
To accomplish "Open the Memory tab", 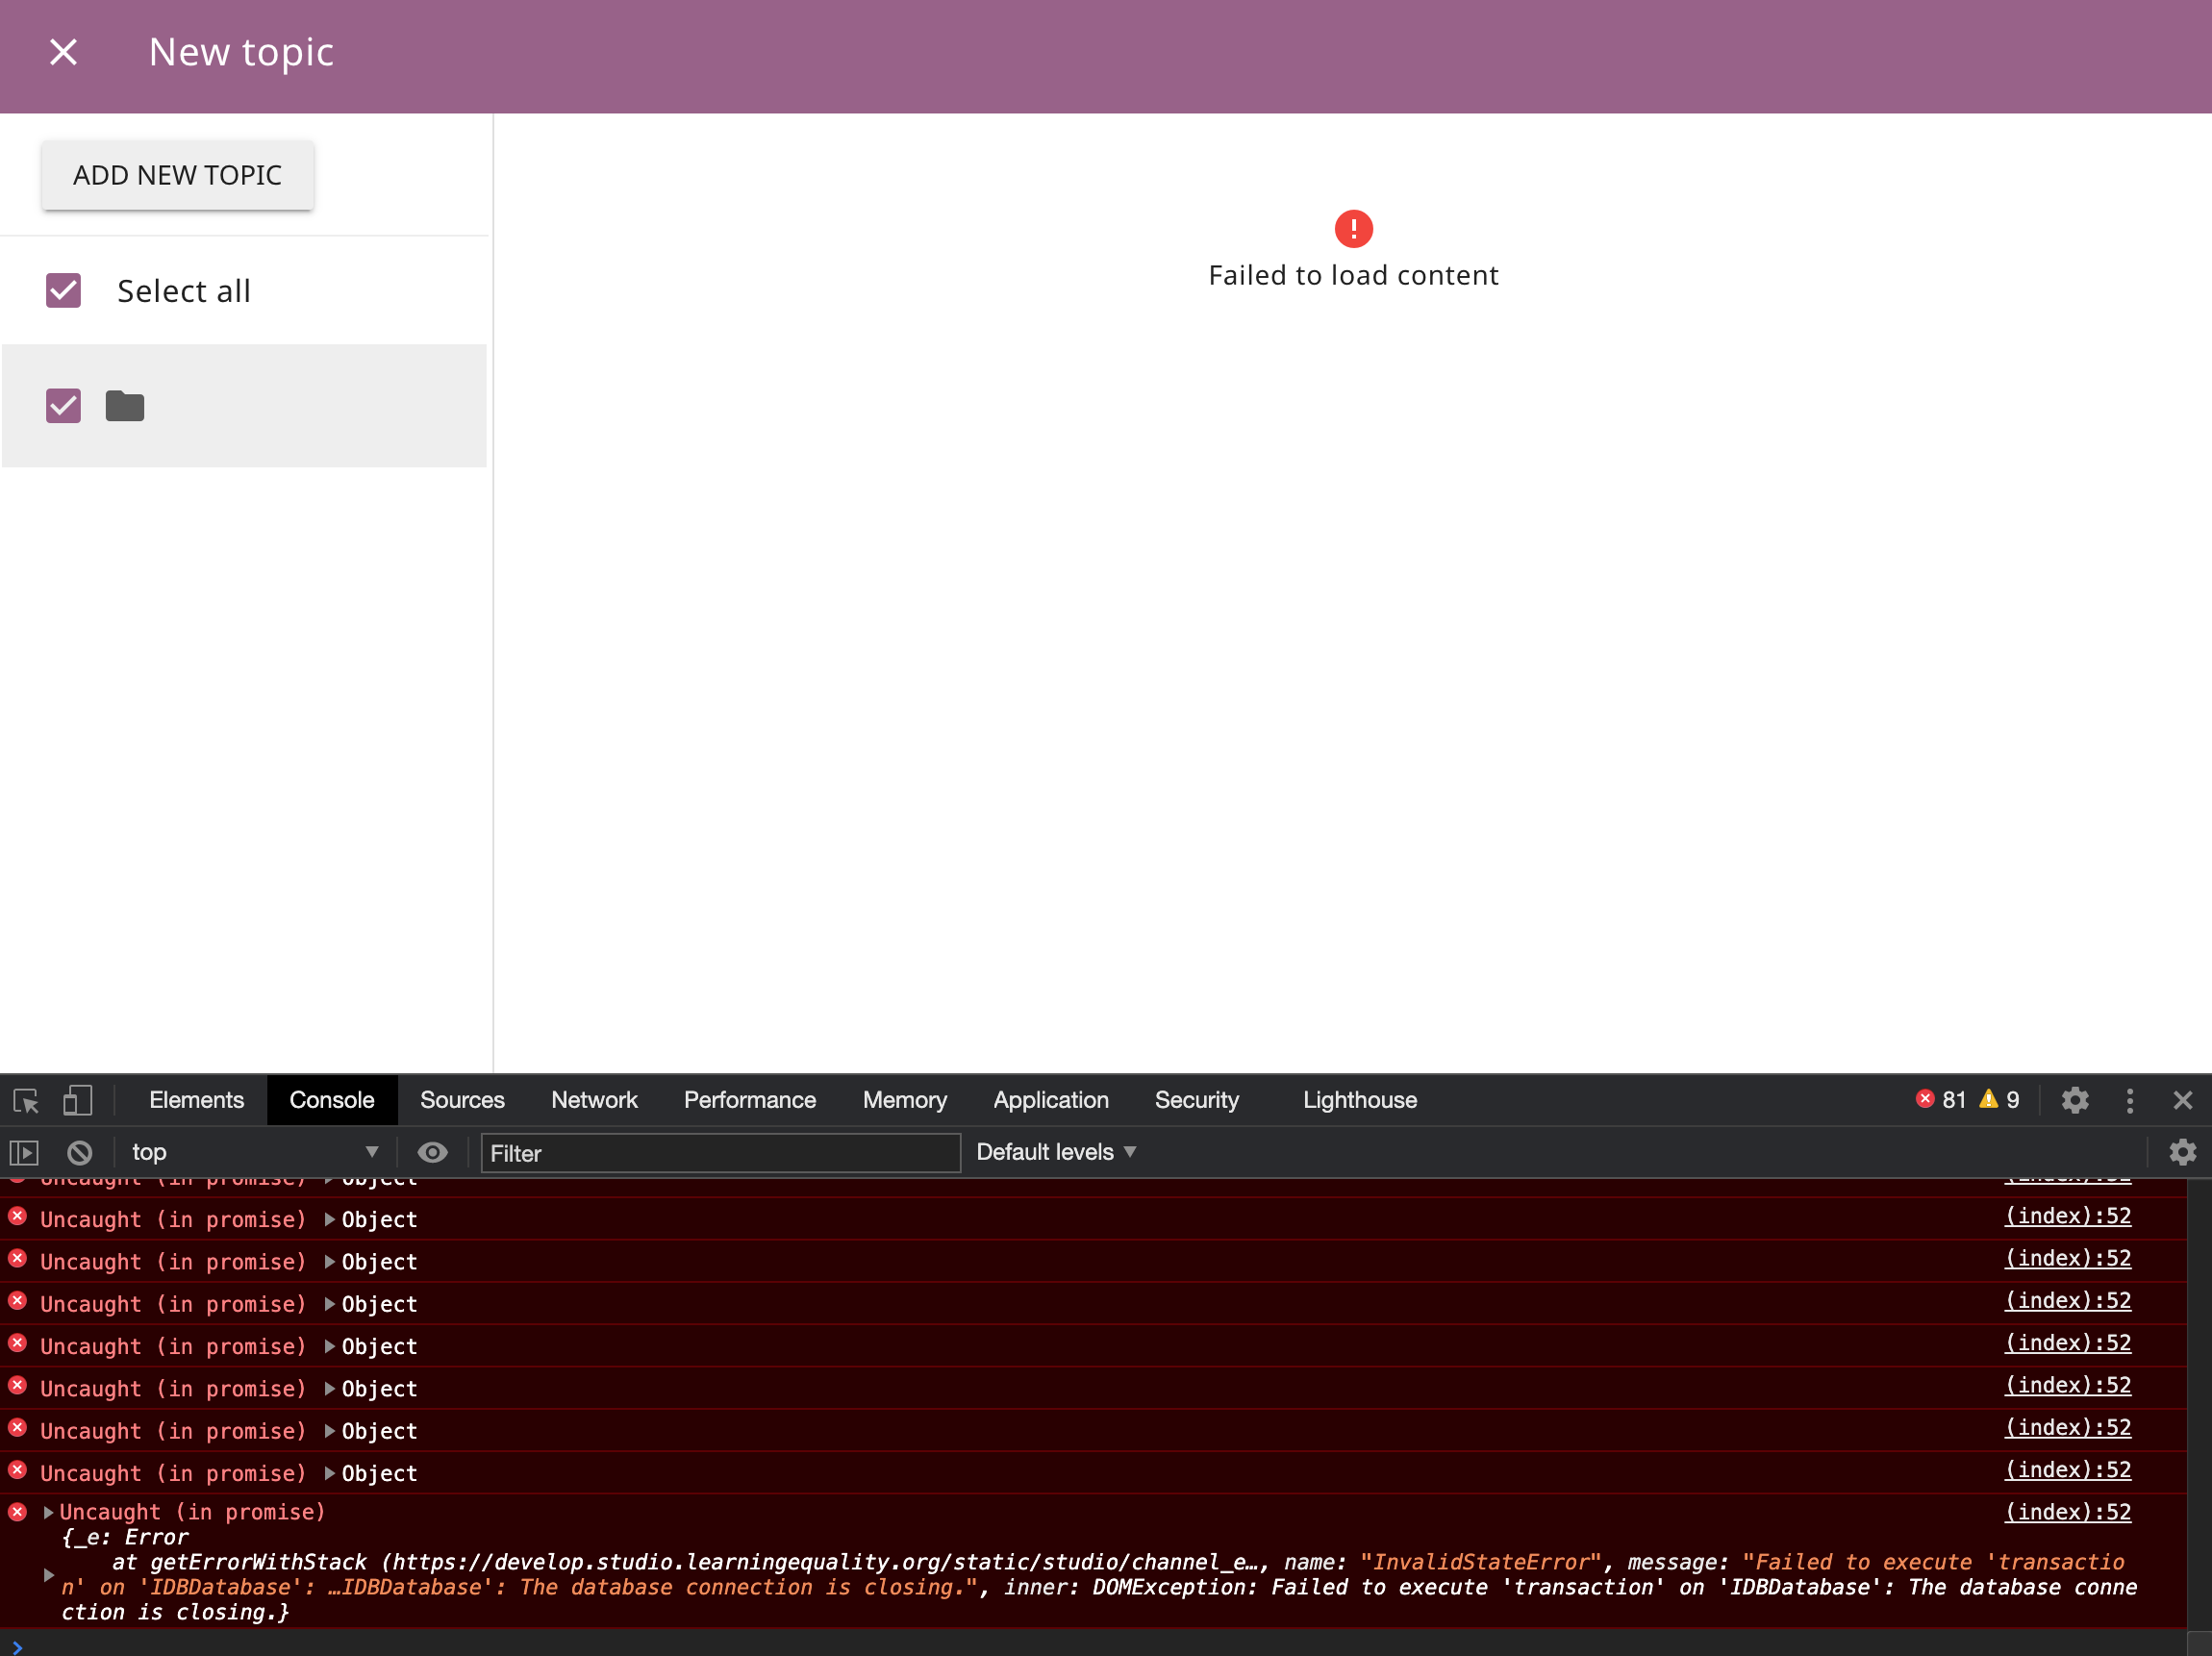I will [x=904, y=1100].
